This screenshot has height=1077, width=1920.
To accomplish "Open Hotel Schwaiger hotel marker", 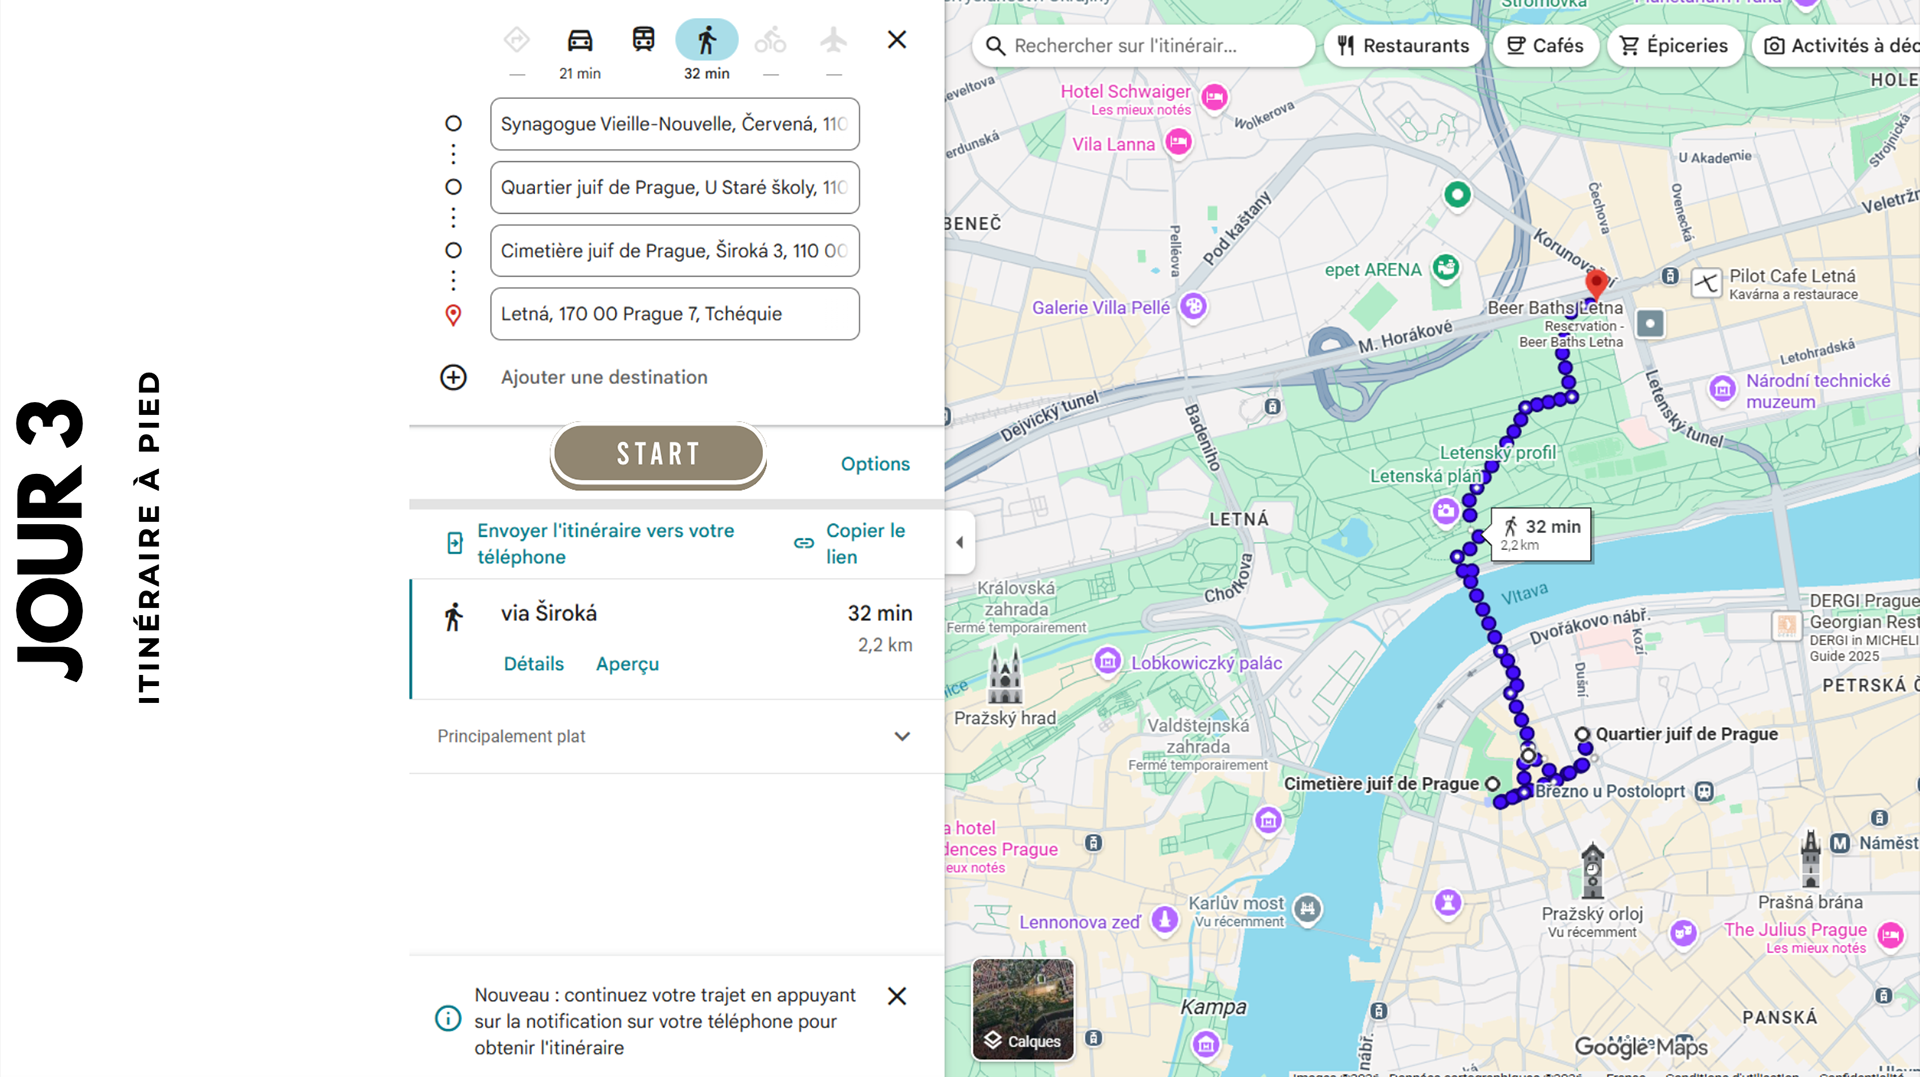I will (1214, 97).
